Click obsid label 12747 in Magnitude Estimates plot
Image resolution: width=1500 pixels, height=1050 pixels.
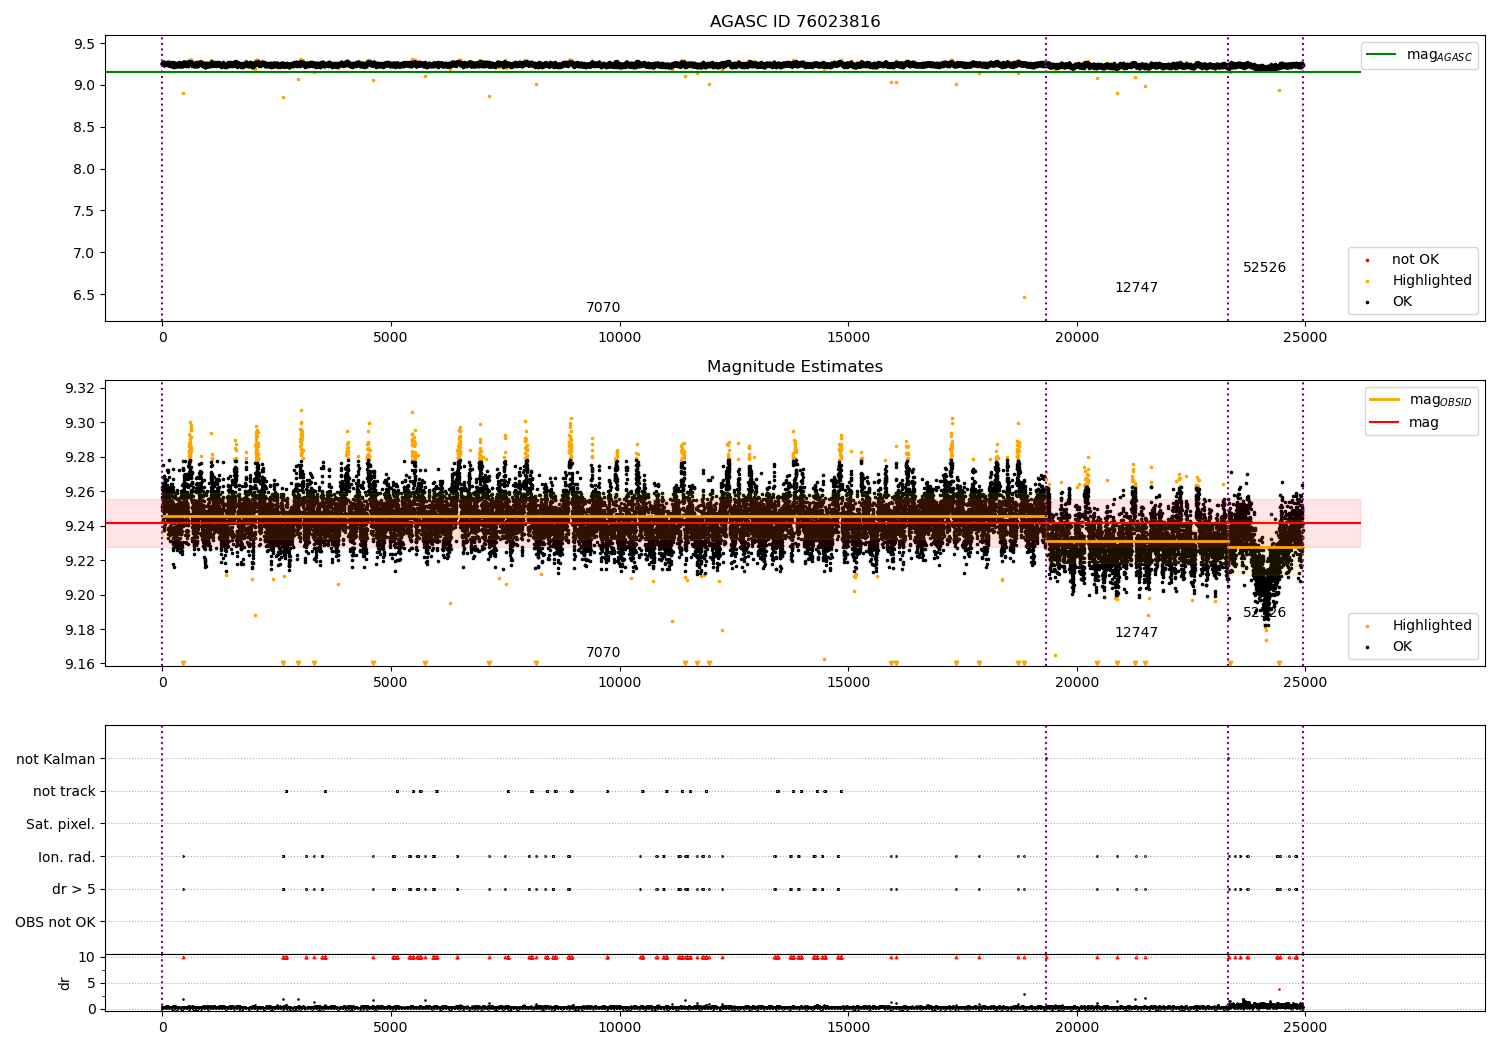[x=1136, y=633]
